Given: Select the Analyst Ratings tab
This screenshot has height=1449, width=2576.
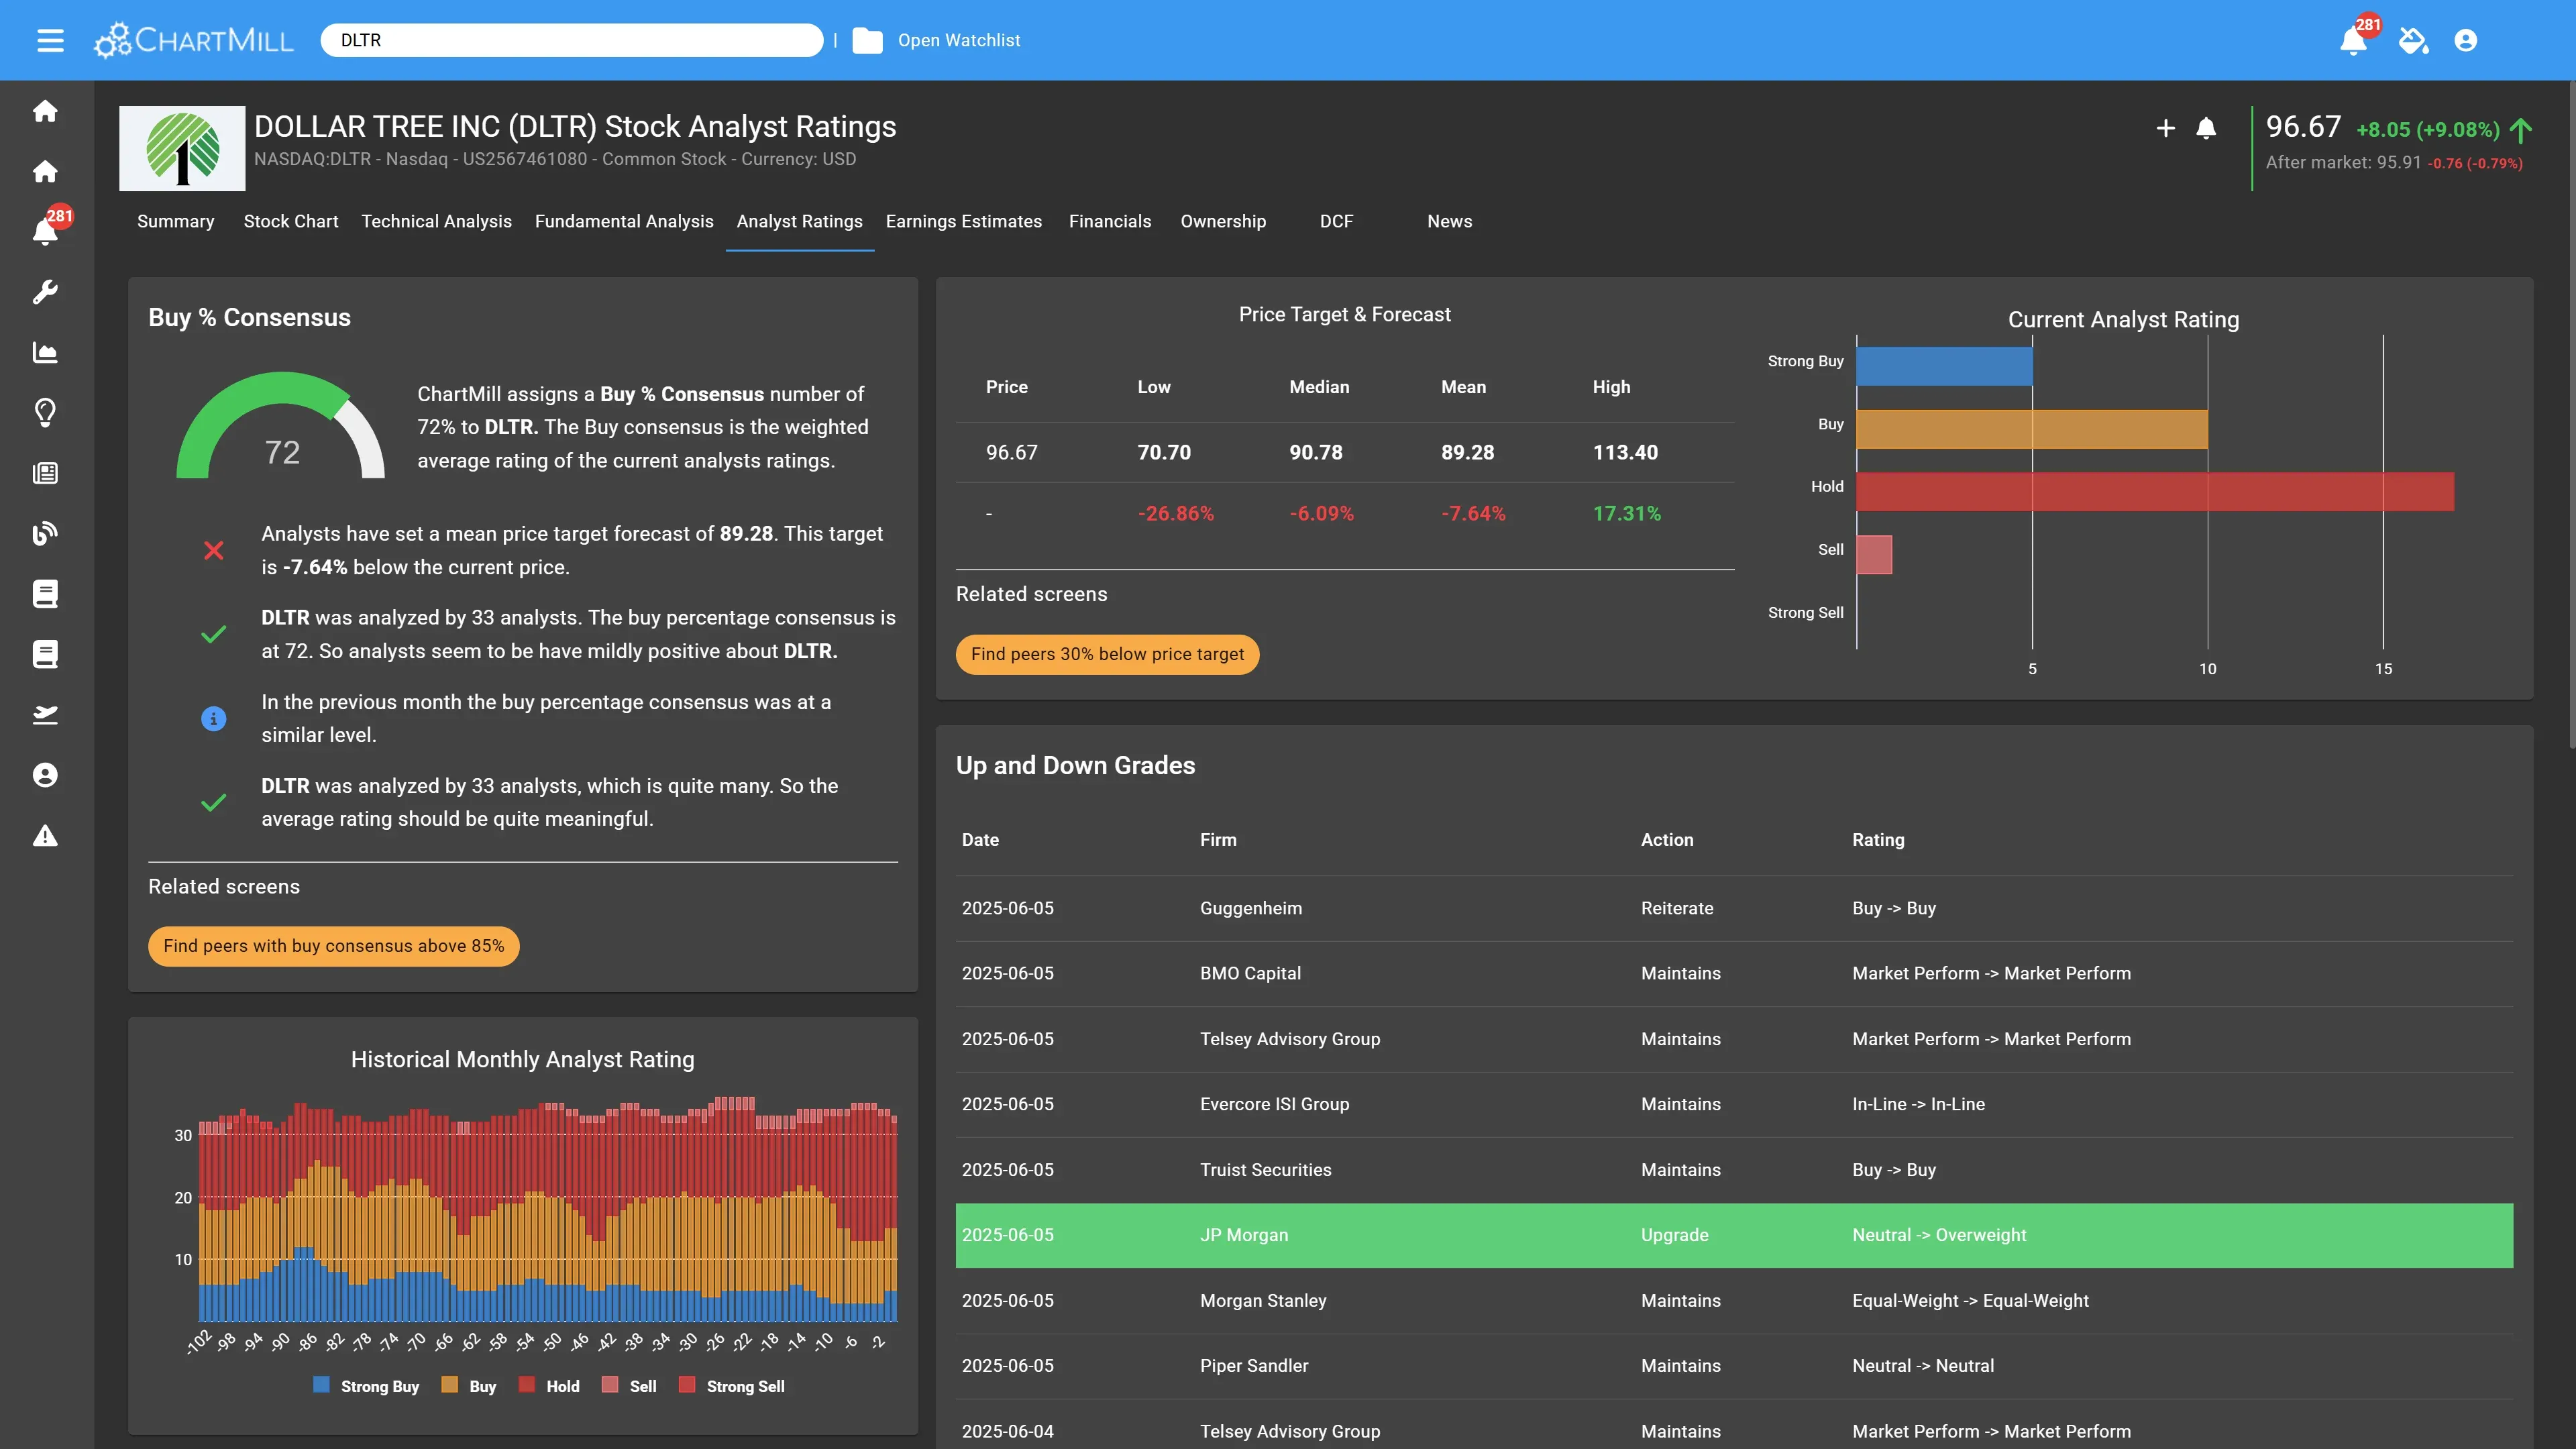Looking at the screenshot, I should point(799,221).
